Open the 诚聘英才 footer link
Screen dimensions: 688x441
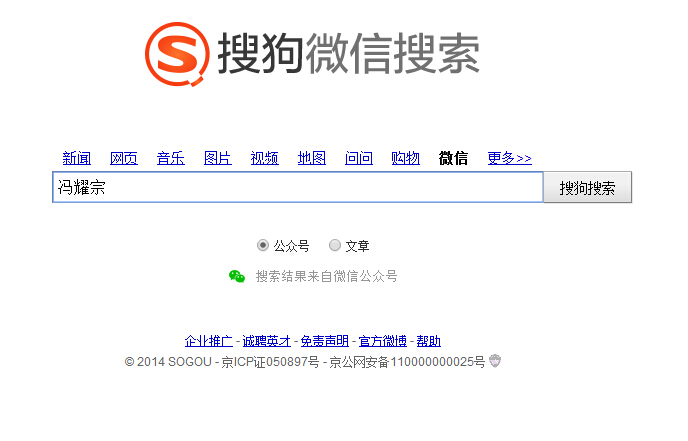pyautogui.click(x=266, y=341)
